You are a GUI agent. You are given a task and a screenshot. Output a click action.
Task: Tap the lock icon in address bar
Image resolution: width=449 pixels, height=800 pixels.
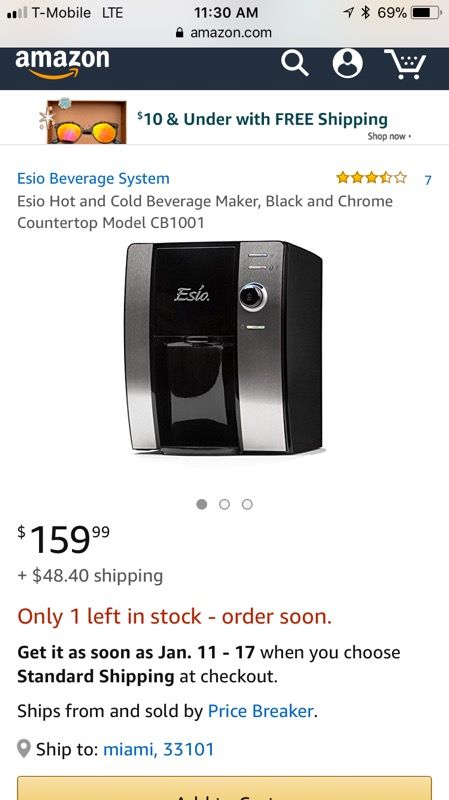click(179, 33)
